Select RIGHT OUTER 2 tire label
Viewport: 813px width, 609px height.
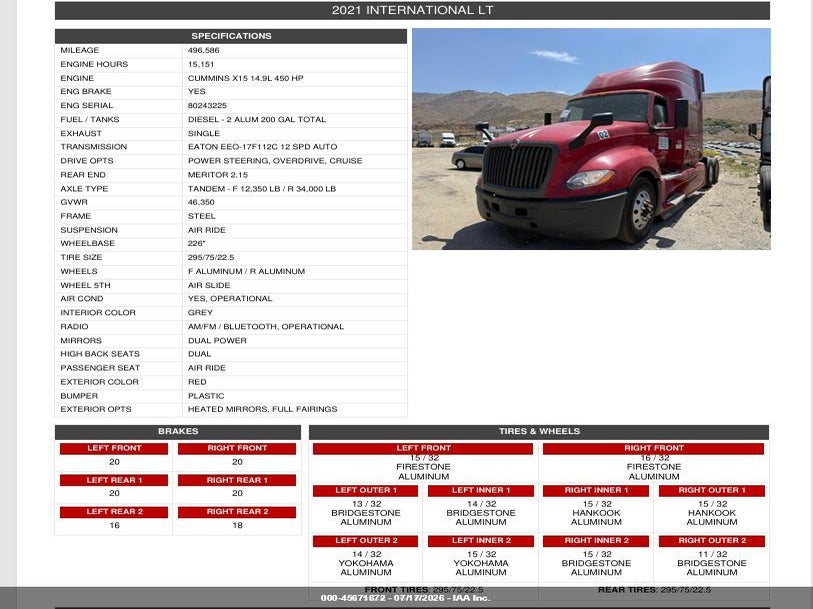(x=712, y=541)
